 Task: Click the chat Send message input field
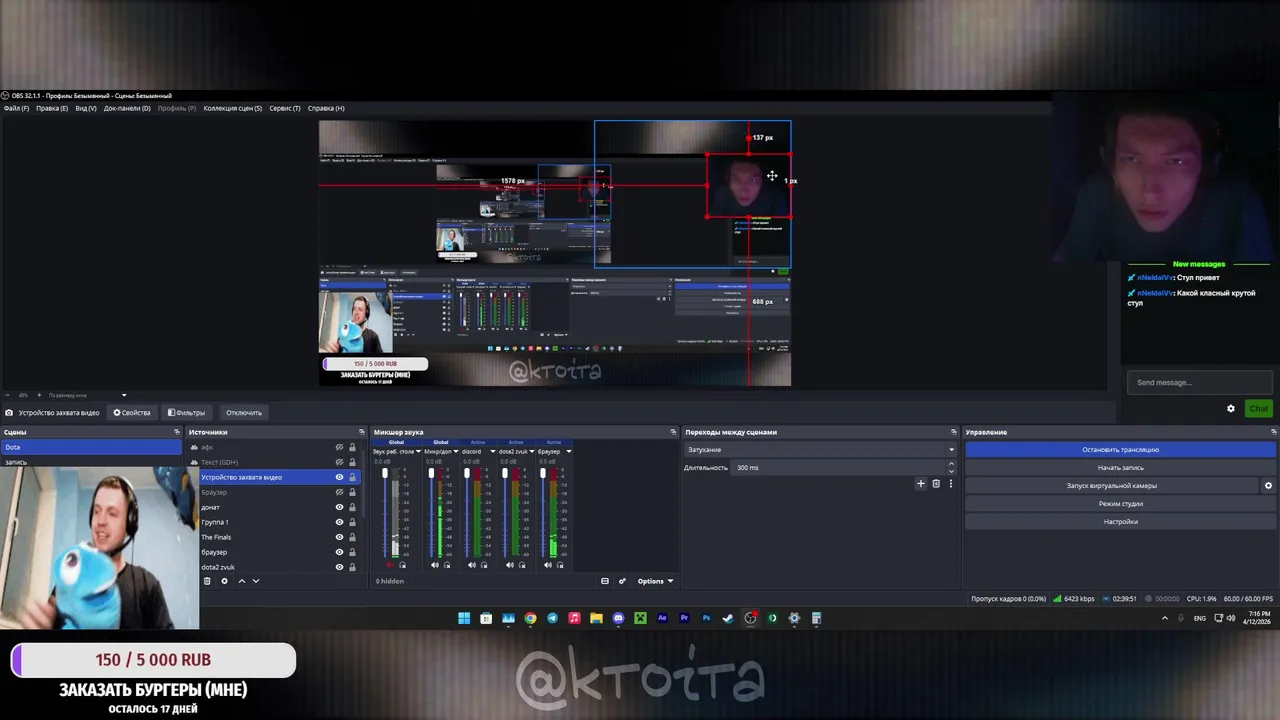(1198, 382)
